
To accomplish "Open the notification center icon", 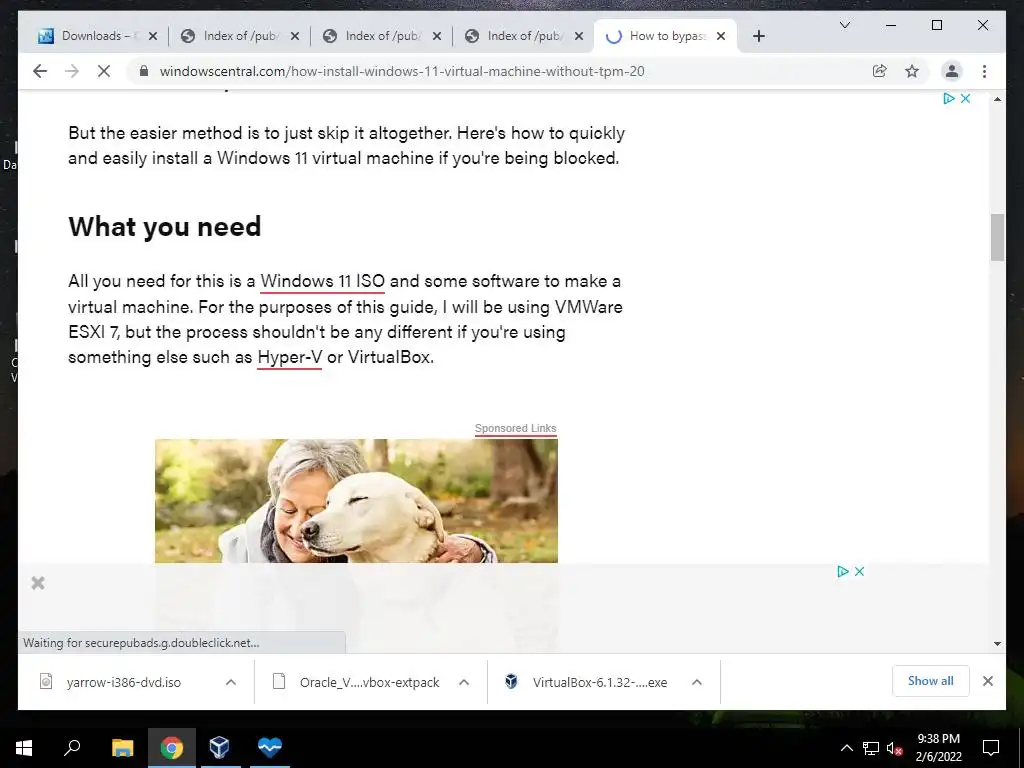I will (991, 748).
